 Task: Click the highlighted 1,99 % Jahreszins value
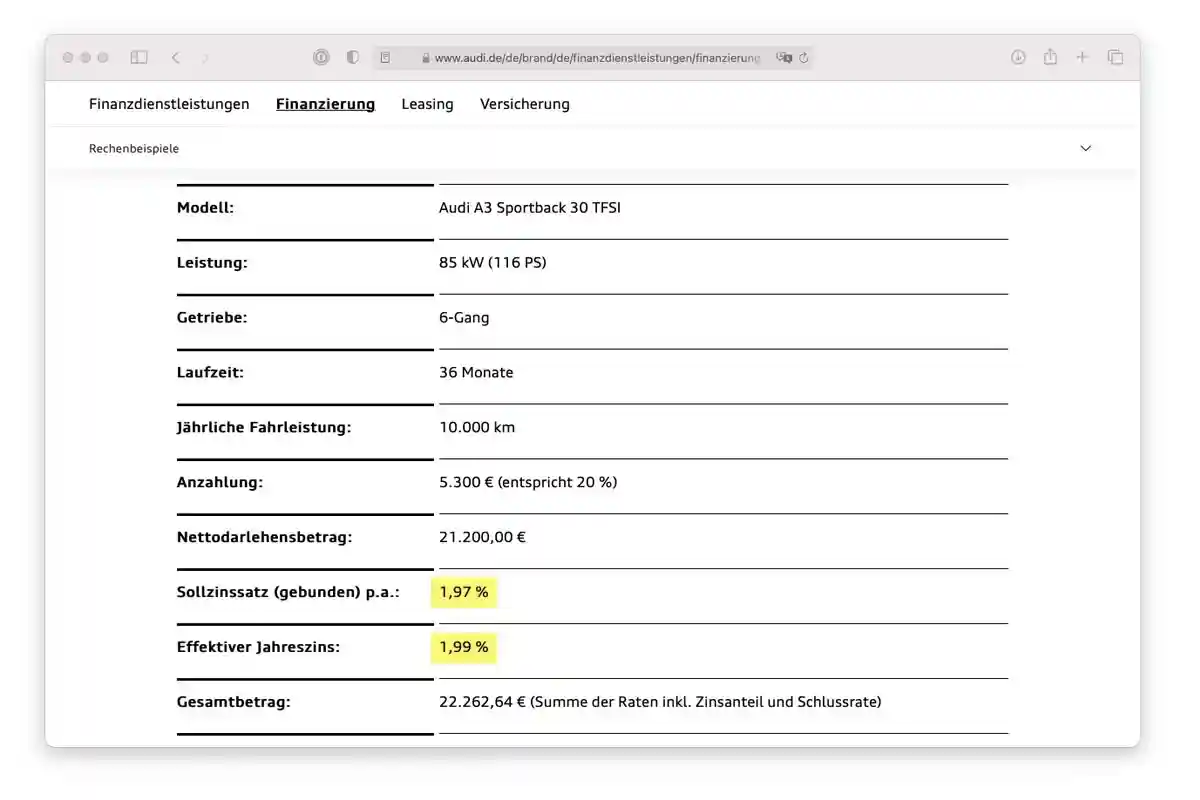(x=464, y=647)
